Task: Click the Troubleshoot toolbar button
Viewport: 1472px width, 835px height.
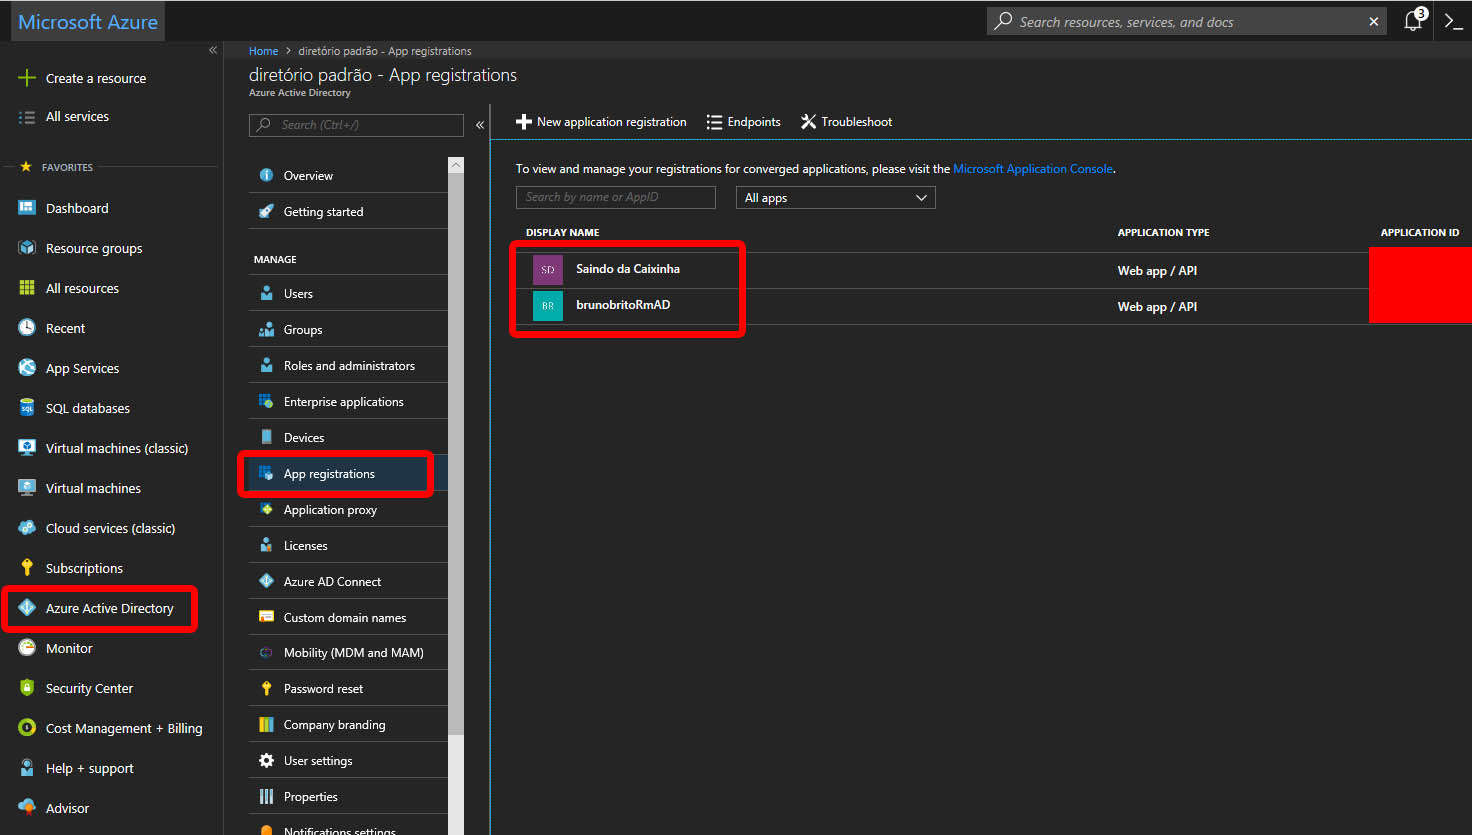Action: [x=846, y=122]
